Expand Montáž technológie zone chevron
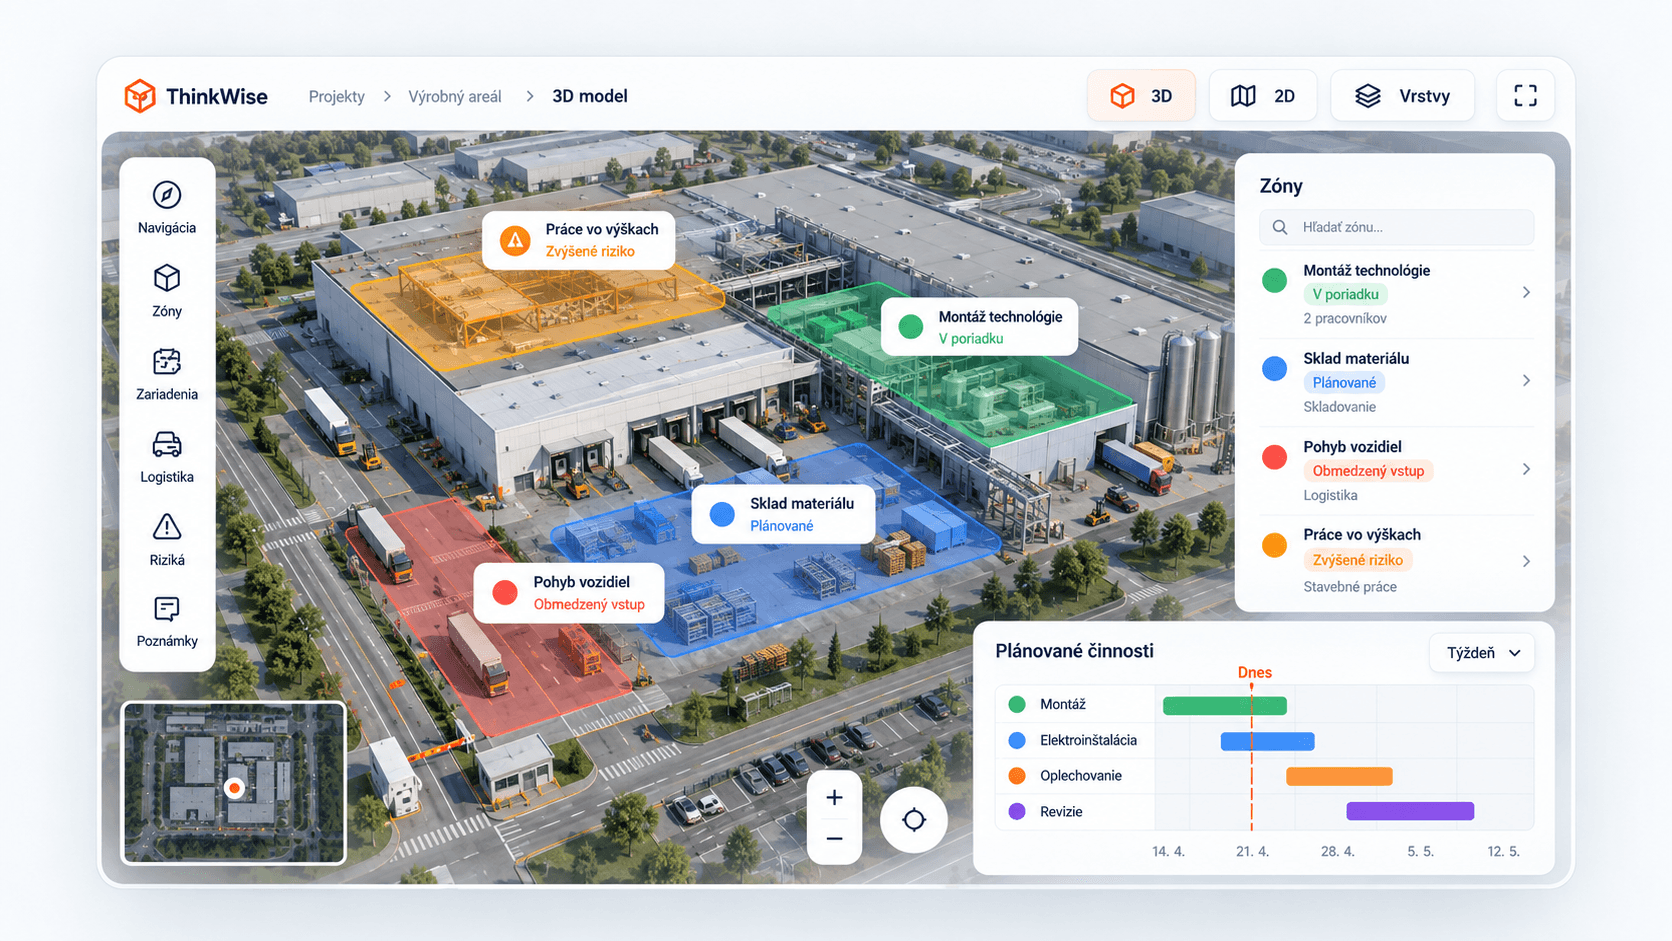The image size is (1672, 941). (1526, 293)
